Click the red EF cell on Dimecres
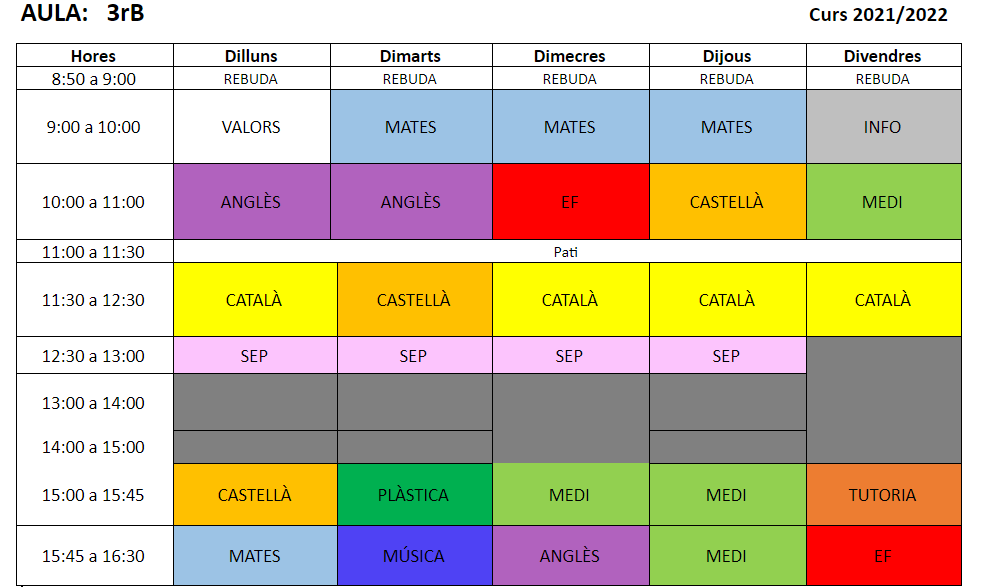 coord(570,202)
